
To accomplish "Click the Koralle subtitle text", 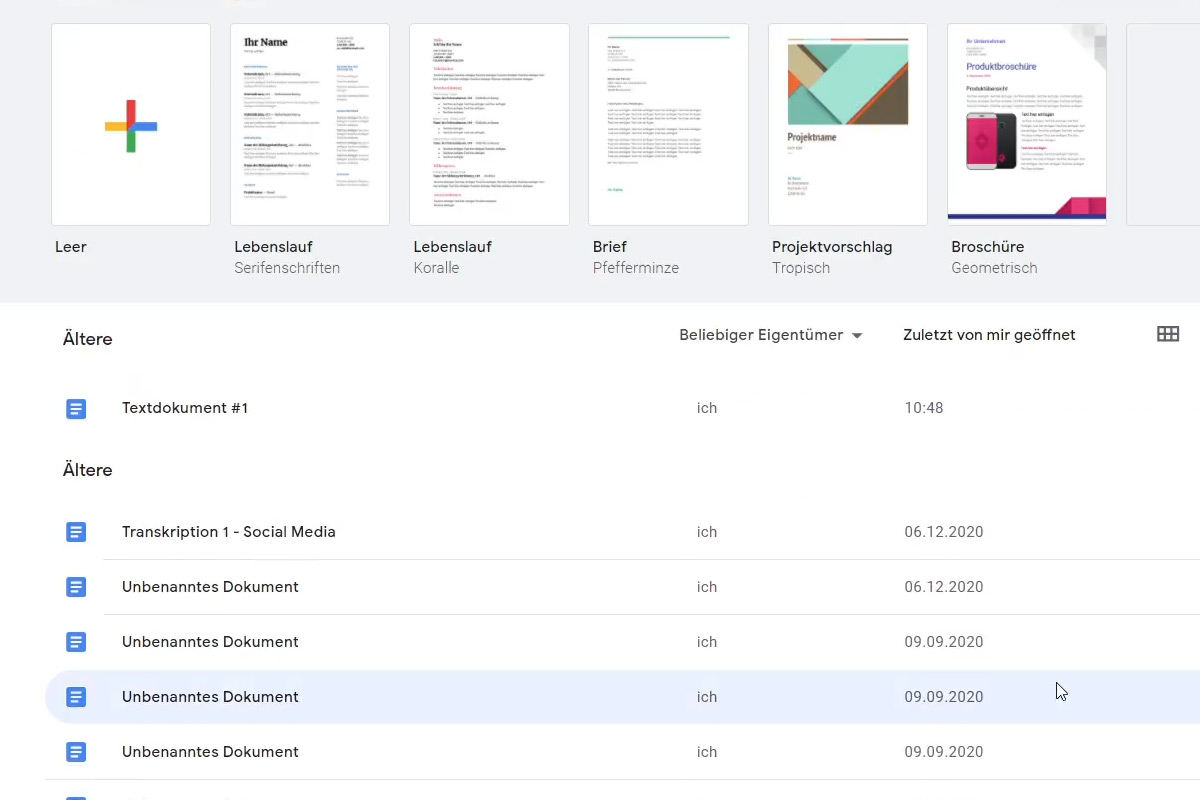I will pos(436,268).
